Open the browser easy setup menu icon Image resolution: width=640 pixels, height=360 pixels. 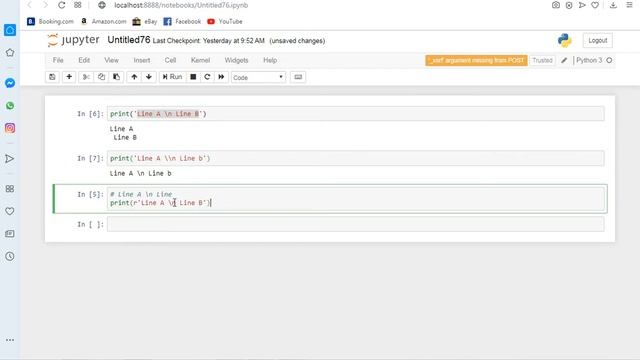point(629,5)
